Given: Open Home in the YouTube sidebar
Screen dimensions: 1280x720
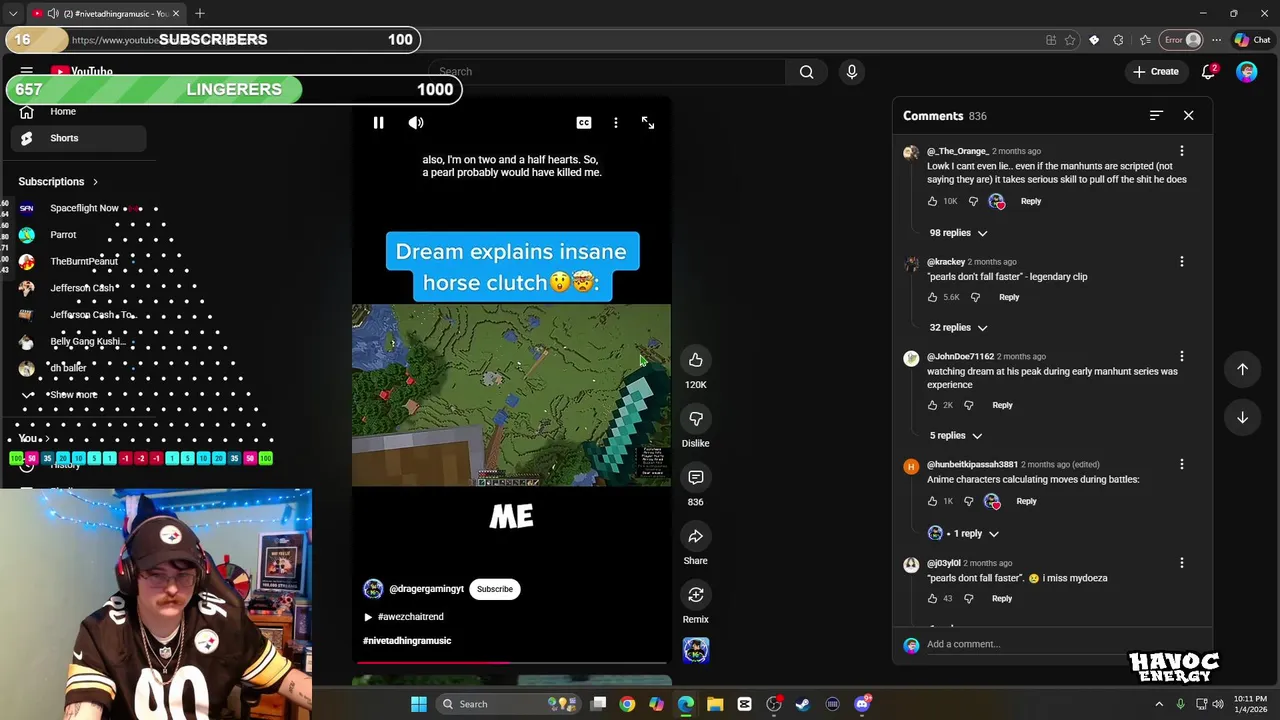Looking at the screenshot, I should [x=78, y=112].
